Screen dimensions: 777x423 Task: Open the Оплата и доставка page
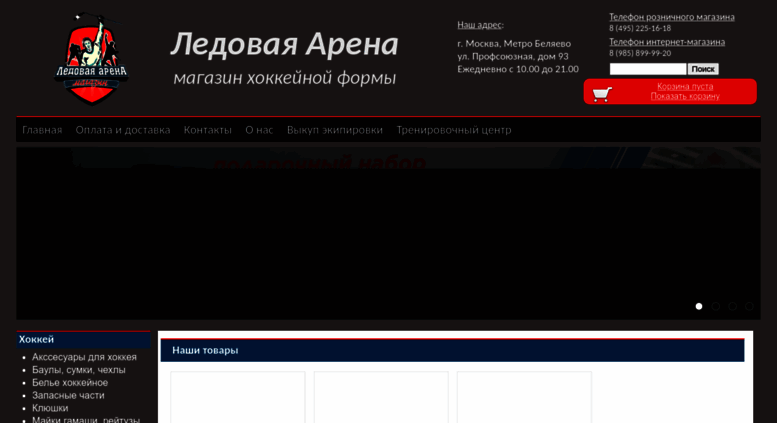(123, 130)
